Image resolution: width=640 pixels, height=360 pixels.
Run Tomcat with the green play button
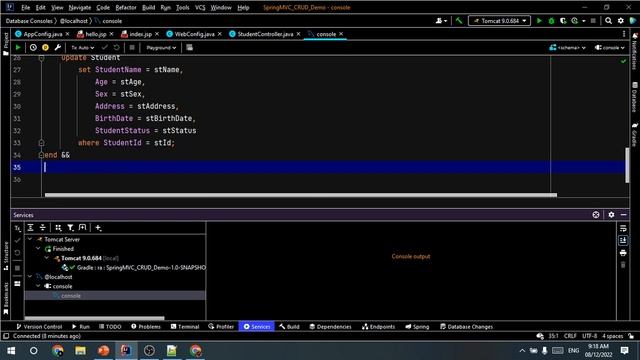coord(539,21)
